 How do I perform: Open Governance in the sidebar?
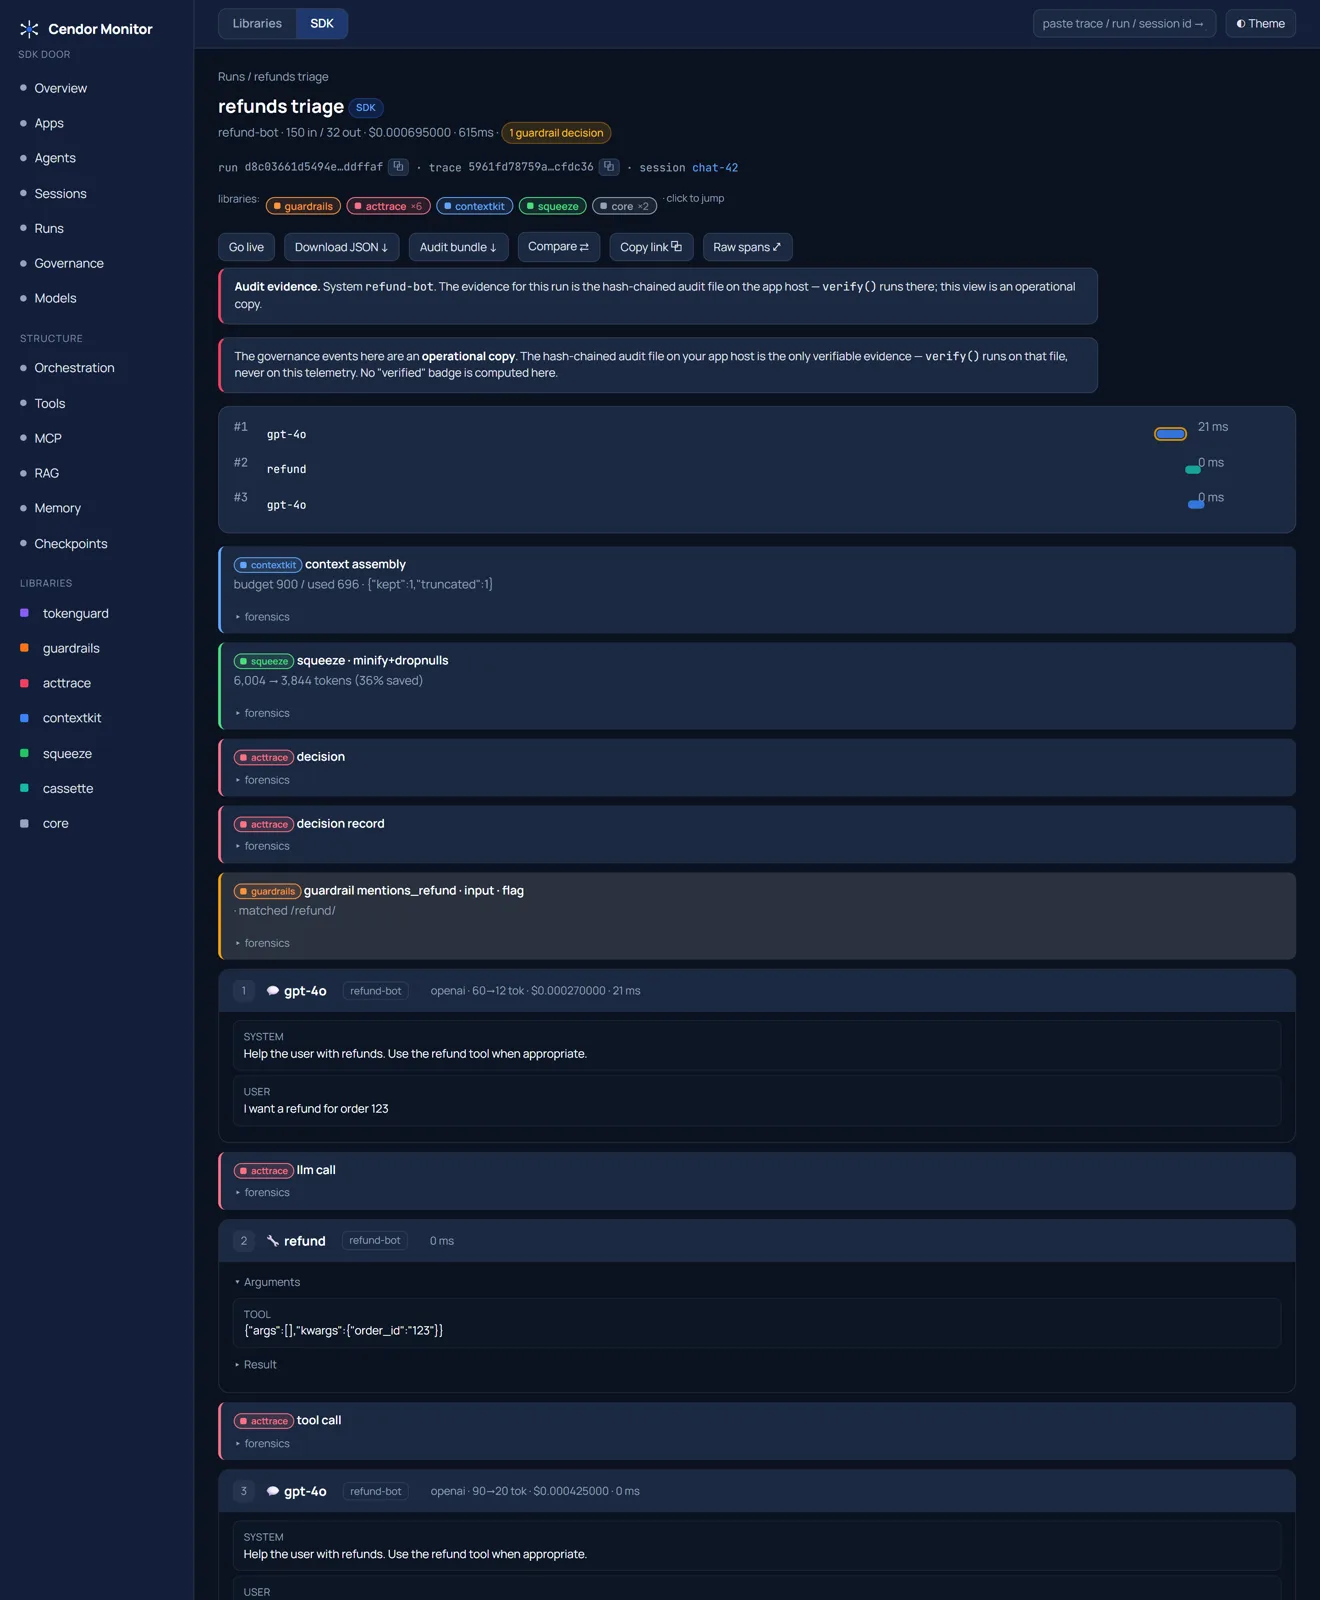pyautogui.click(x=69, y=263)
